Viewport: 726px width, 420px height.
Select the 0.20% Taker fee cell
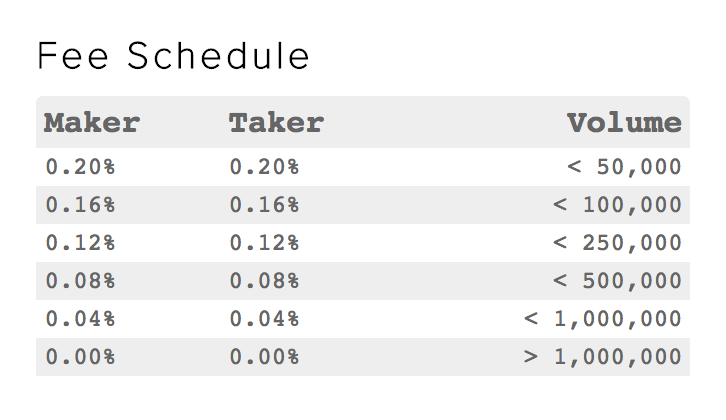(264, 167)
